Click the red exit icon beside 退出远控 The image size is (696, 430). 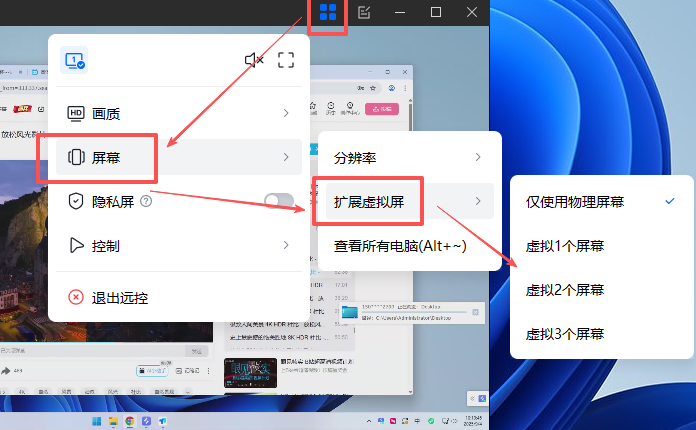coord(75,297)
